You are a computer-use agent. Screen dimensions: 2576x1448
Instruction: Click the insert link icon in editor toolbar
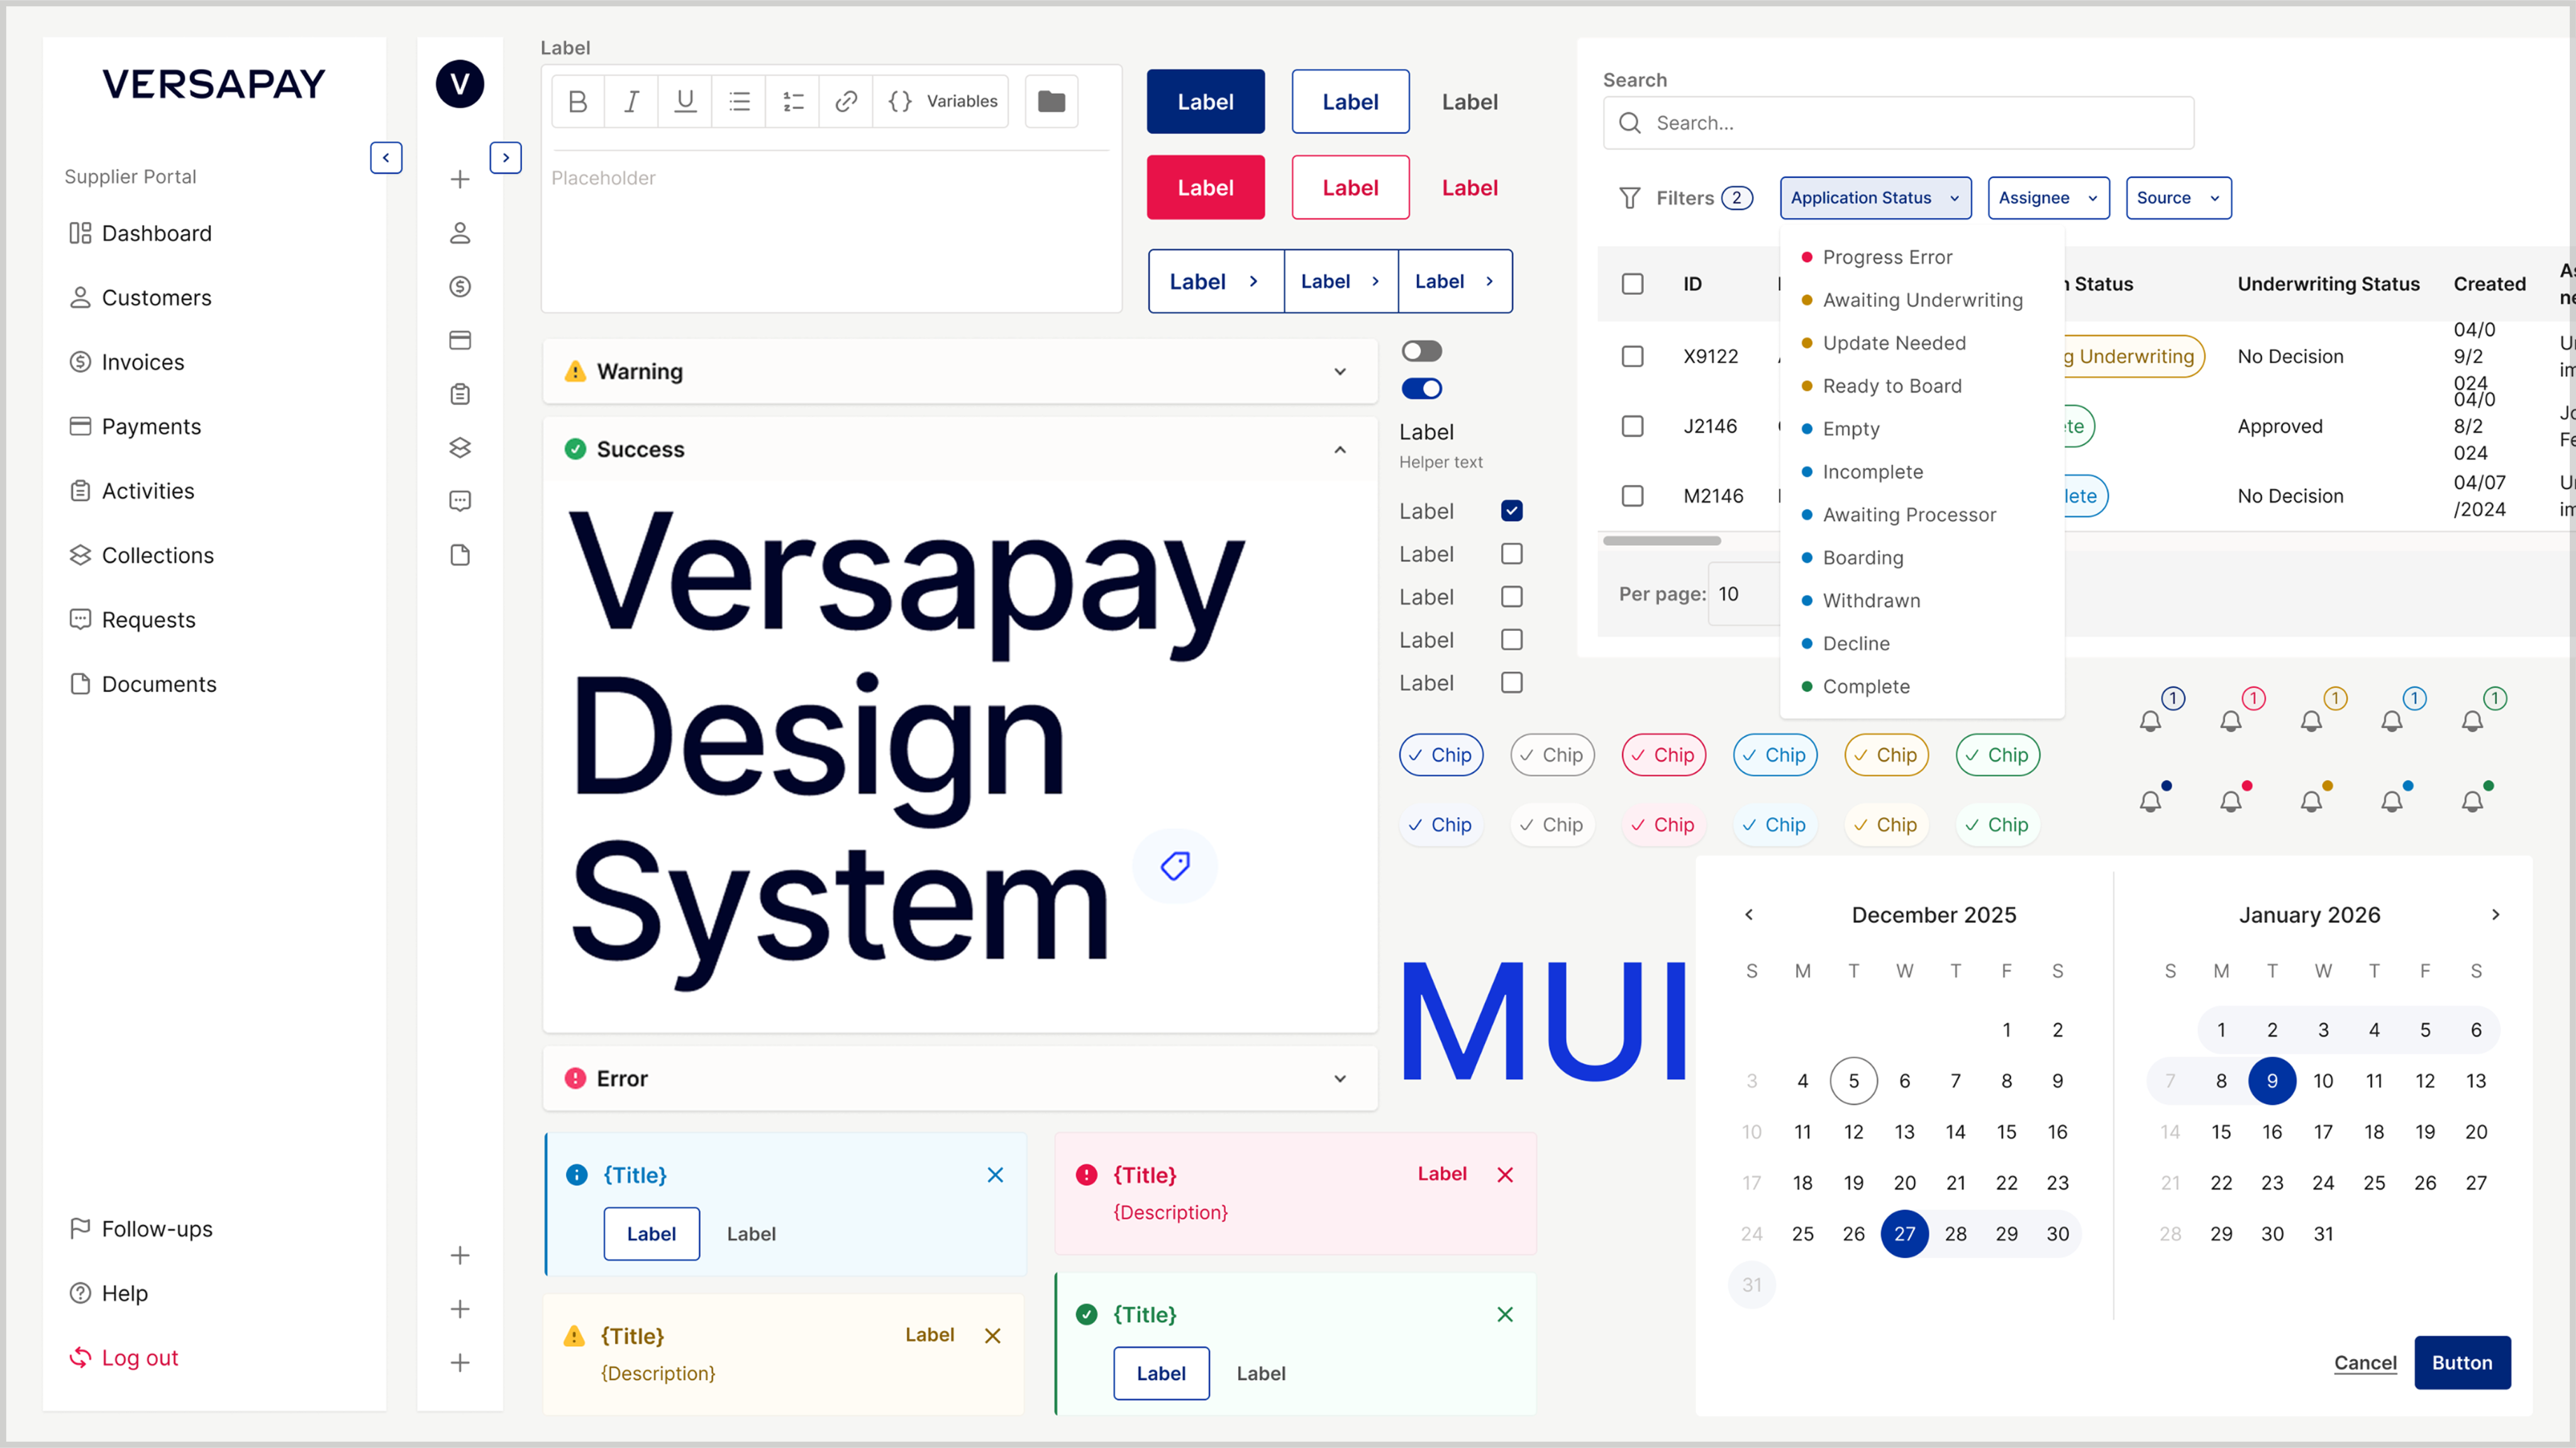click(x=846, y=101)
